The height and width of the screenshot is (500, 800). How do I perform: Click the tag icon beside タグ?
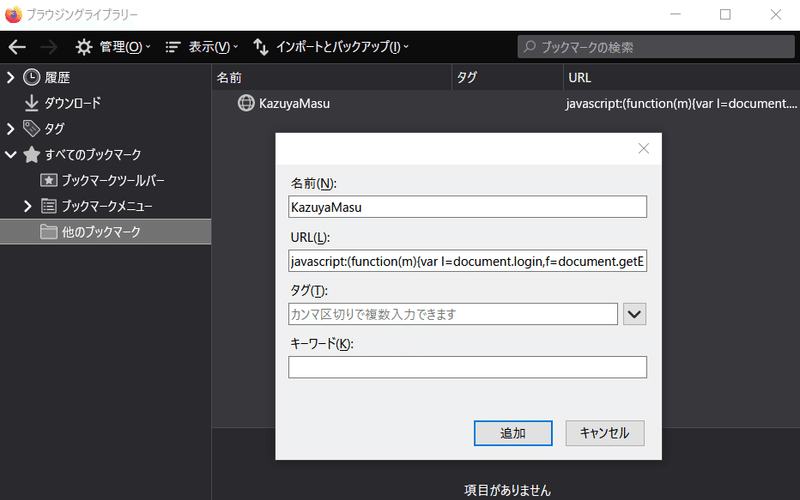[x=32, y=129]
